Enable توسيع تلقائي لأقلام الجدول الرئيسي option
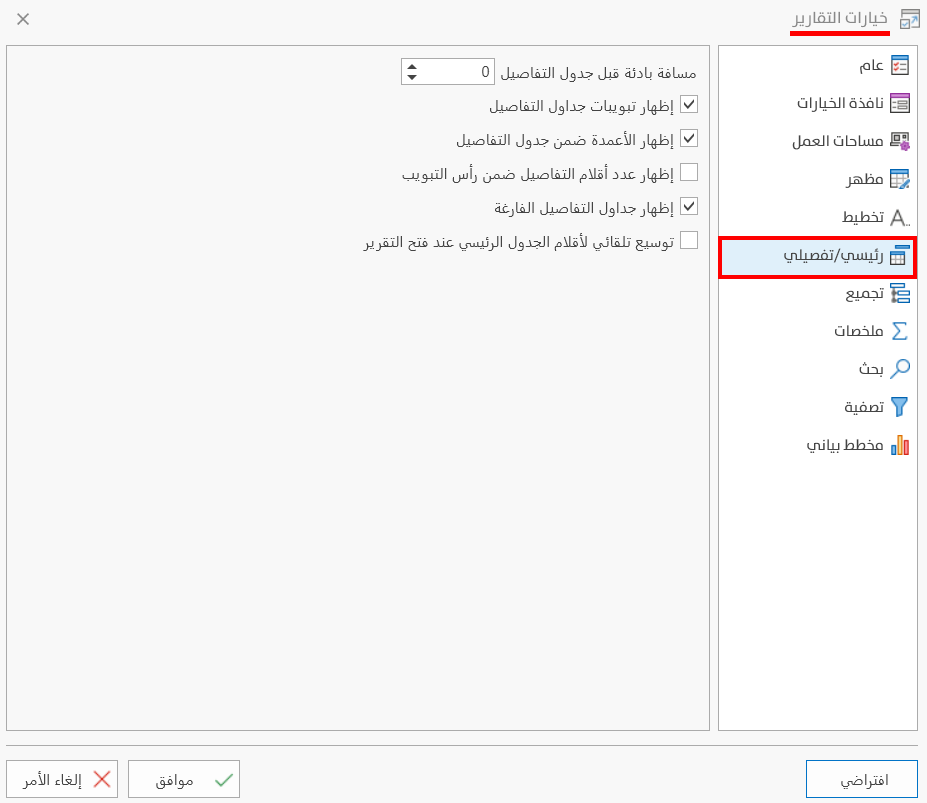The image size is (927, 803). pyautogui.click(x=688, y=240)
